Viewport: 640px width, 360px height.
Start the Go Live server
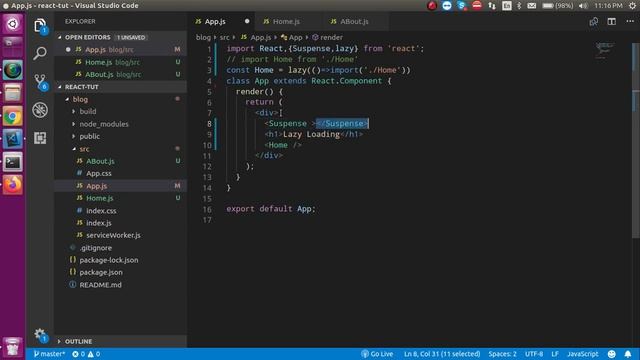click(x=377, y=354)
